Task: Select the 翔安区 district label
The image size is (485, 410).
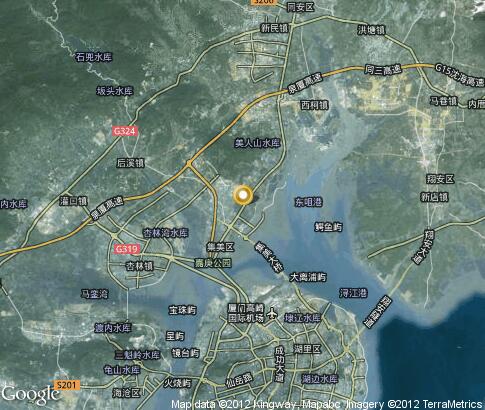Action: point(440,179)
